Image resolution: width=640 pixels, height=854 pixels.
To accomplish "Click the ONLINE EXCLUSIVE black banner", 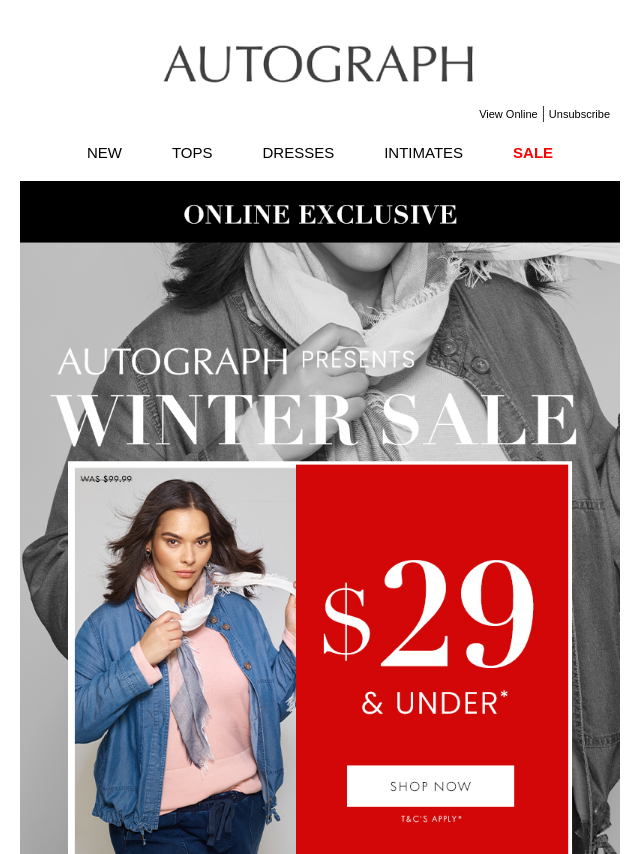I will [320, 212].
